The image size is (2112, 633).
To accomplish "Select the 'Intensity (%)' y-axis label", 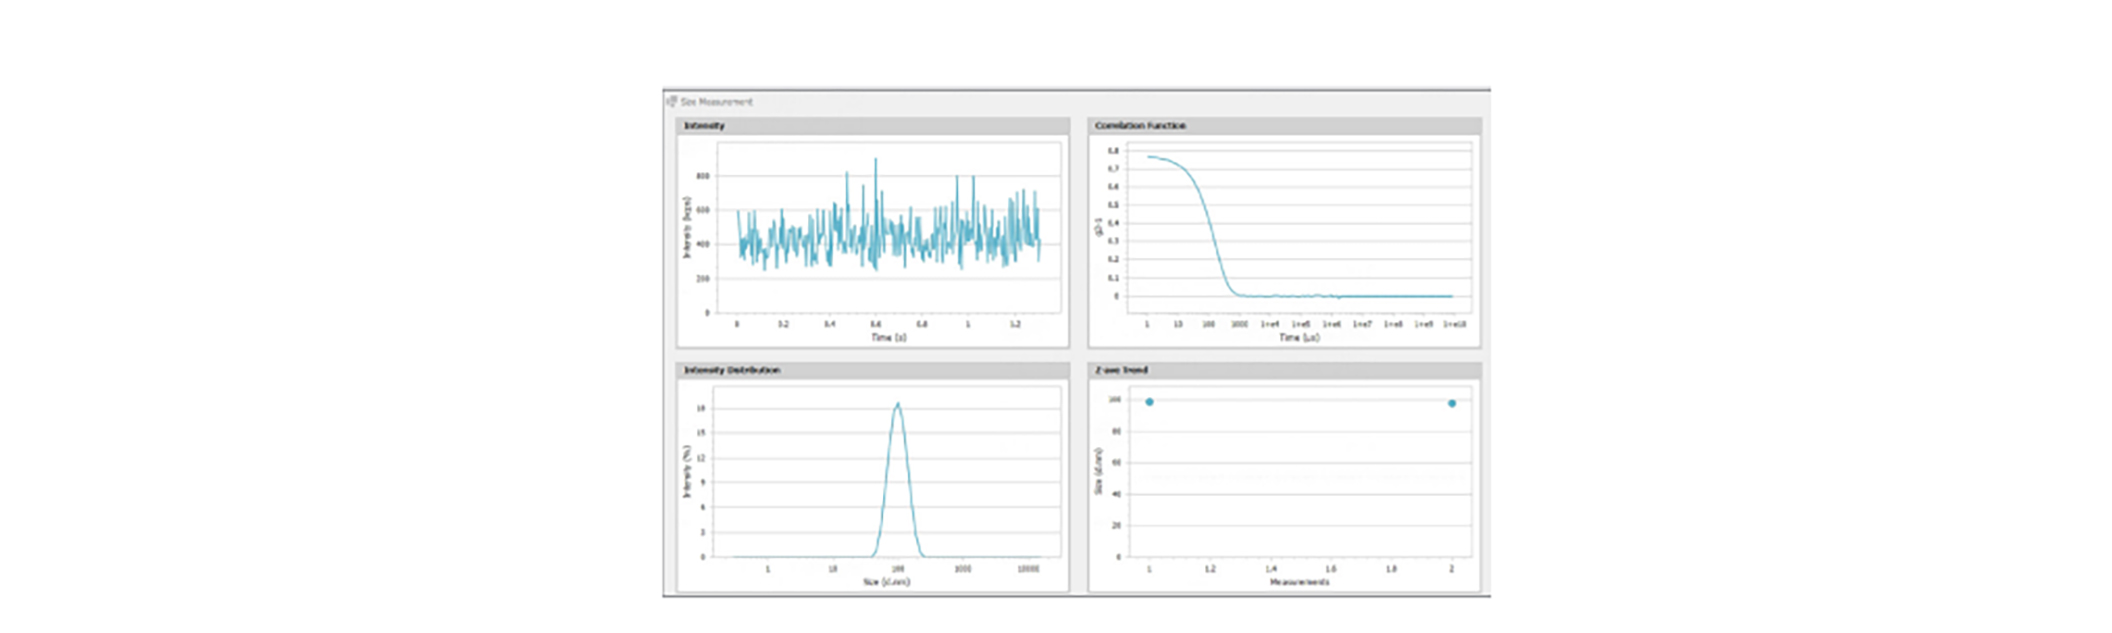I will (687, 471).
